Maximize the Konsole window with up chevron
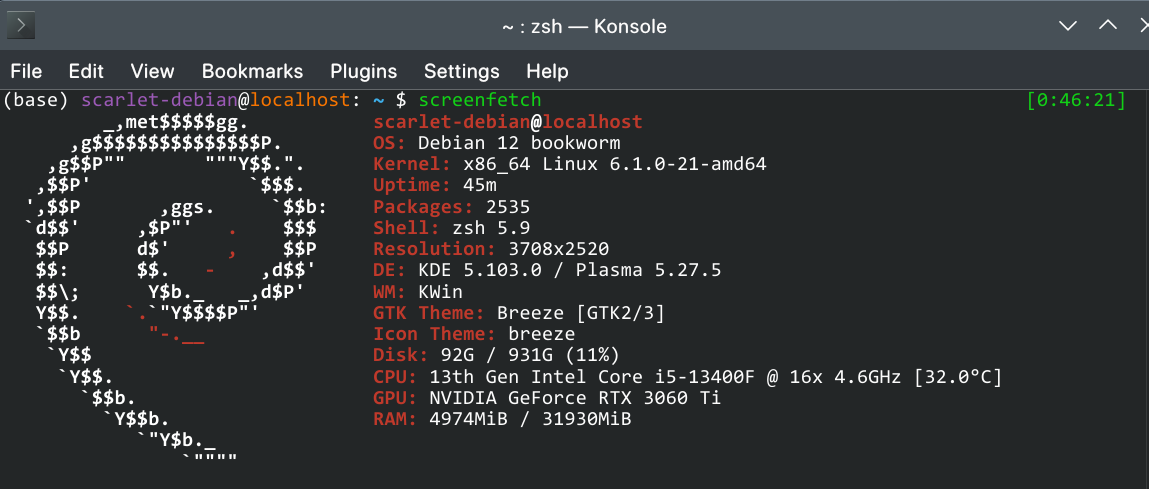 point(1107,26)
